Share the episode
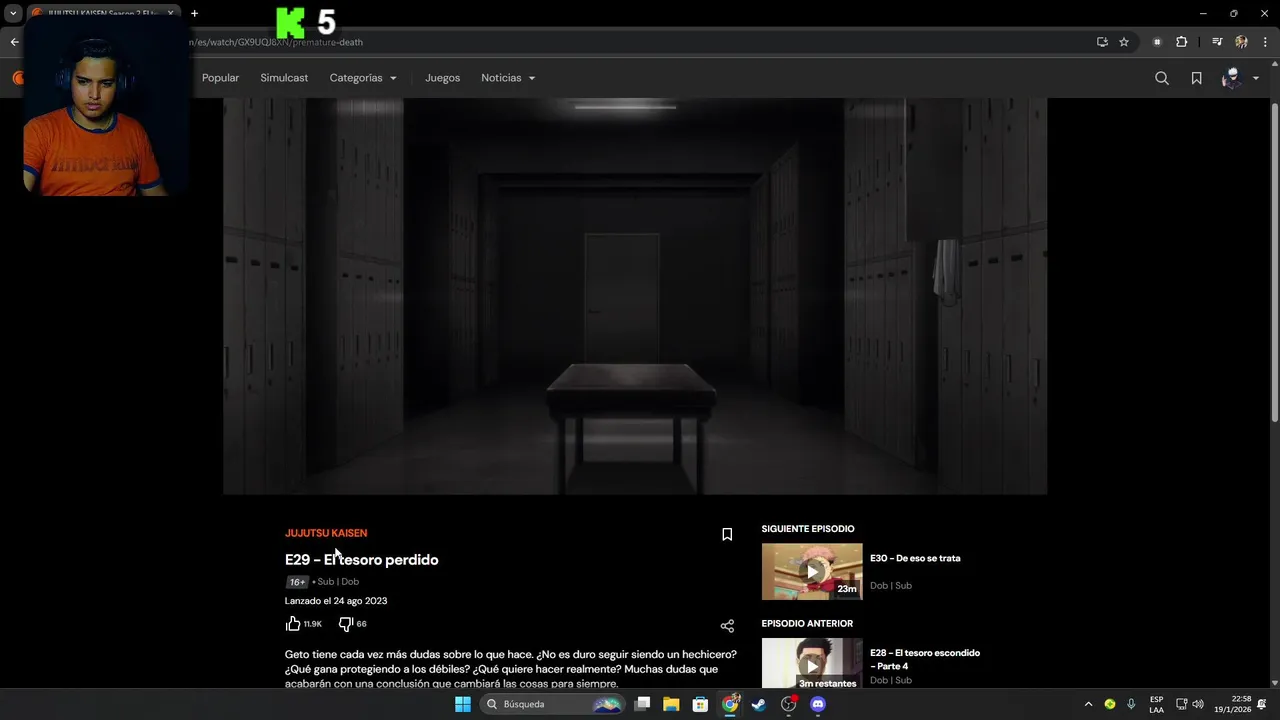Image resolution: width=1280 pixels, height=720 pixels. click(x=727, y=626)
